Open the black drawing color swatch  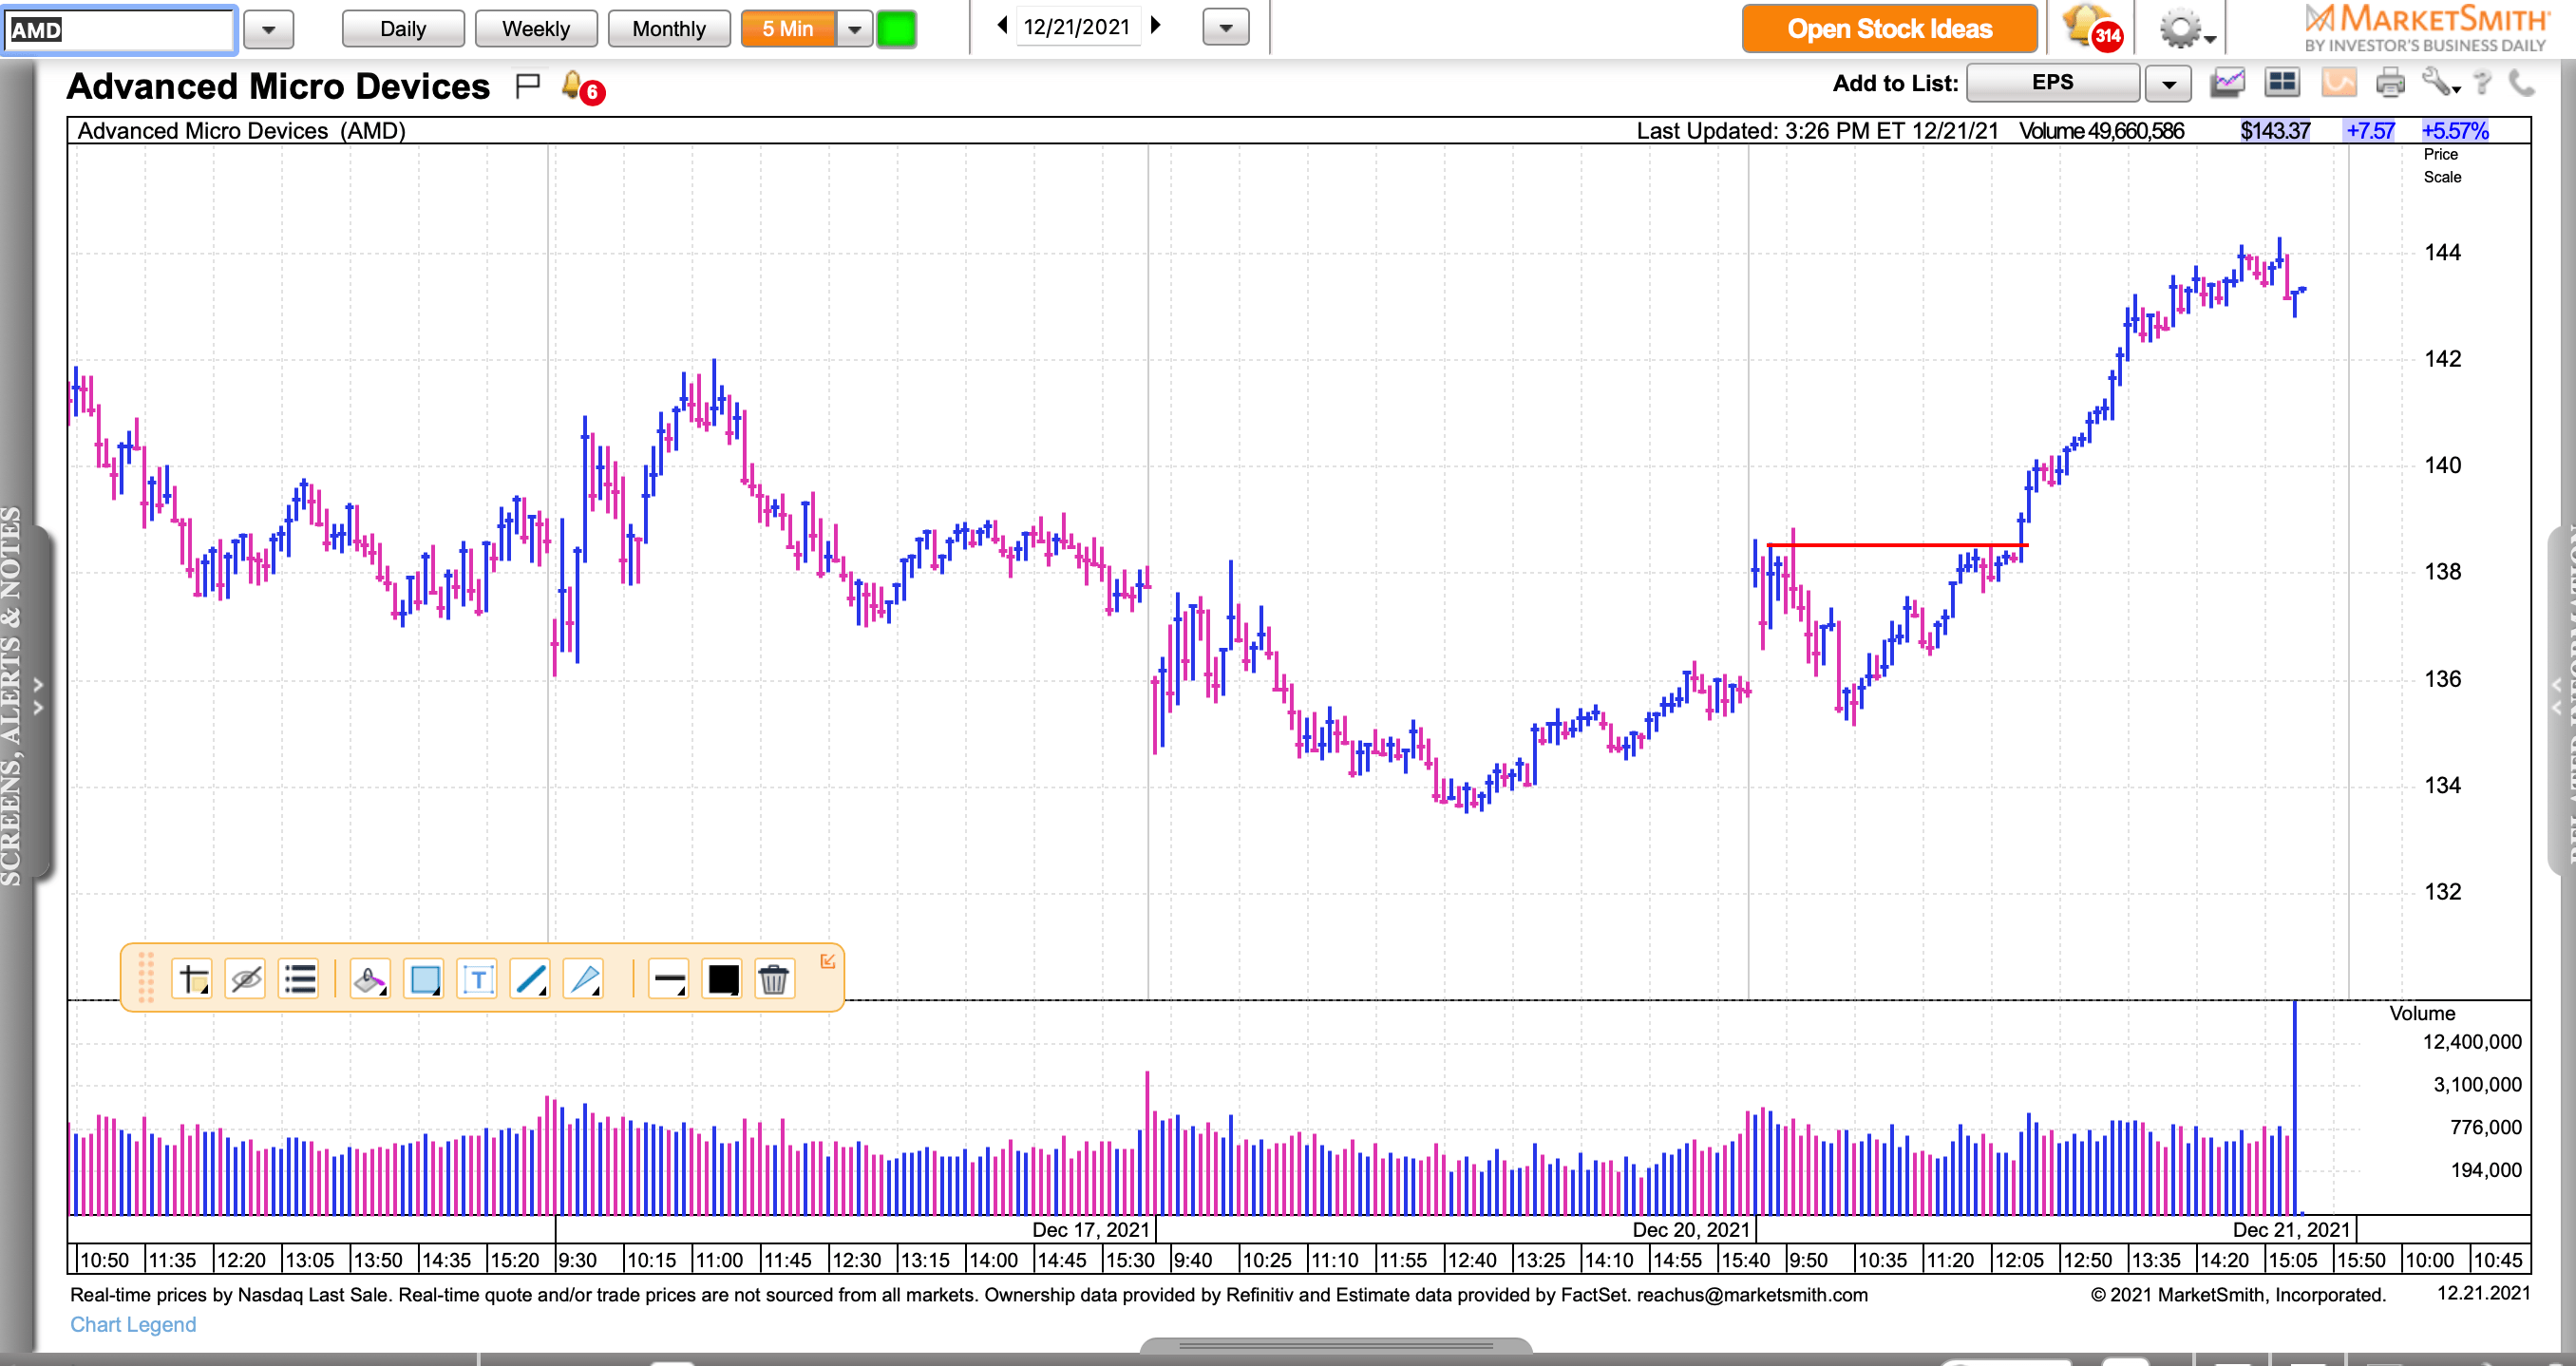(x=722, y=979)
